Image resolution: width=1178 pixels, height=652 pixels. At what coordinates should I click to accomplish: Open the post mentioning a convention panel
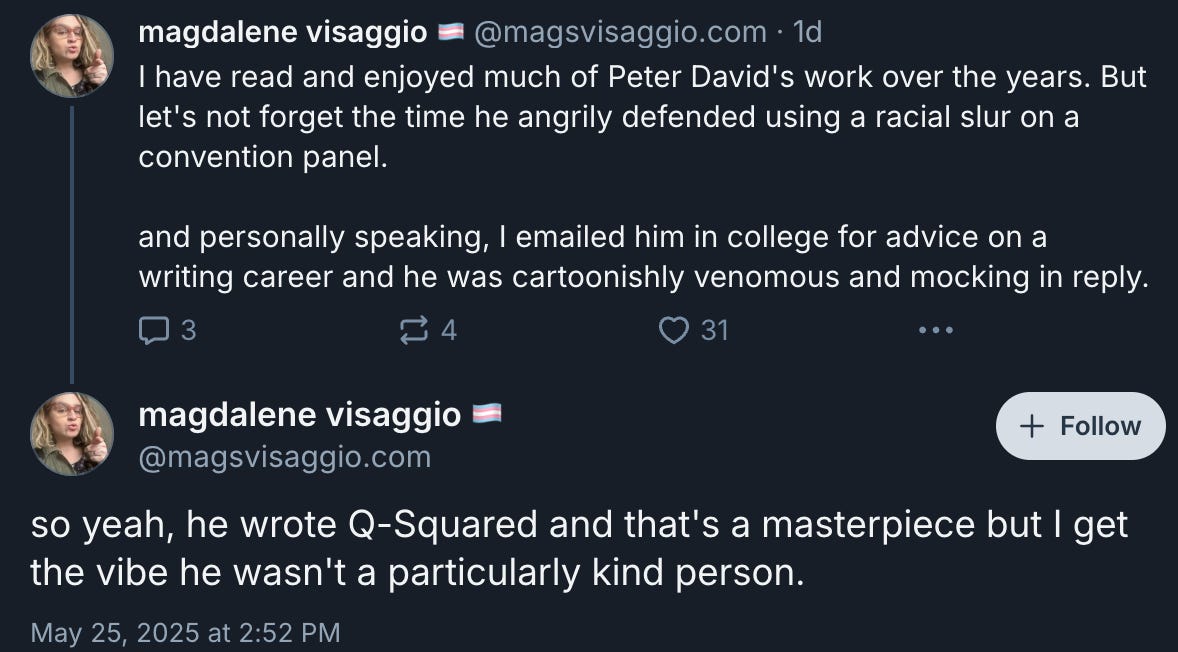click(640, 117)
